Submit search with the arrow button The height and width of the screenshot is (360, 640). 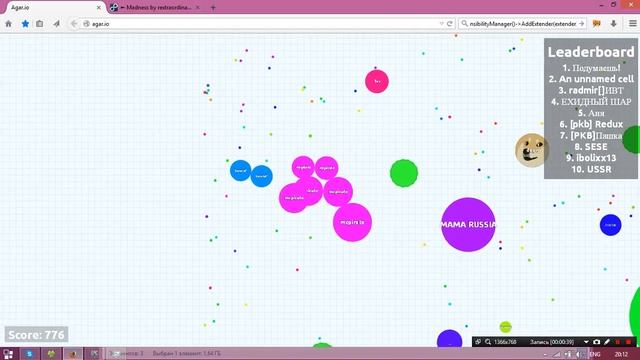pyautogui.click(x=582, y=24)
